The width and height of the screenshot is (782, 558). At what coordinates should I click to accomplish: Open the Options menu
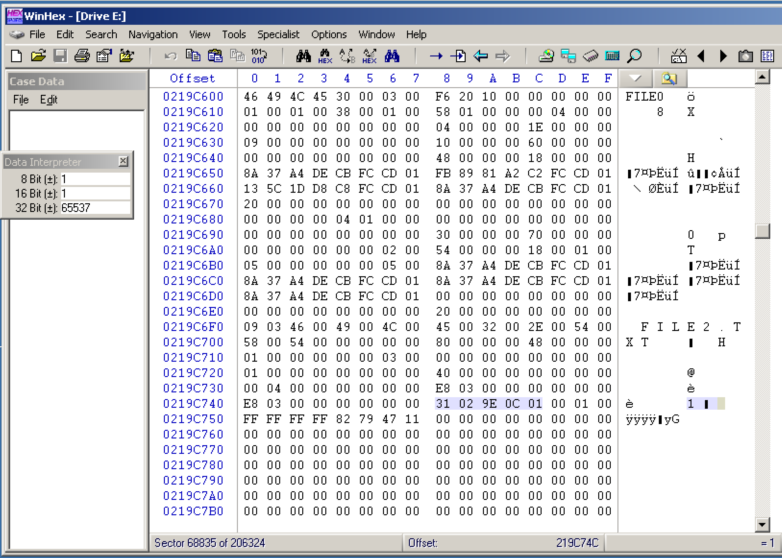[x=329, y=34]
